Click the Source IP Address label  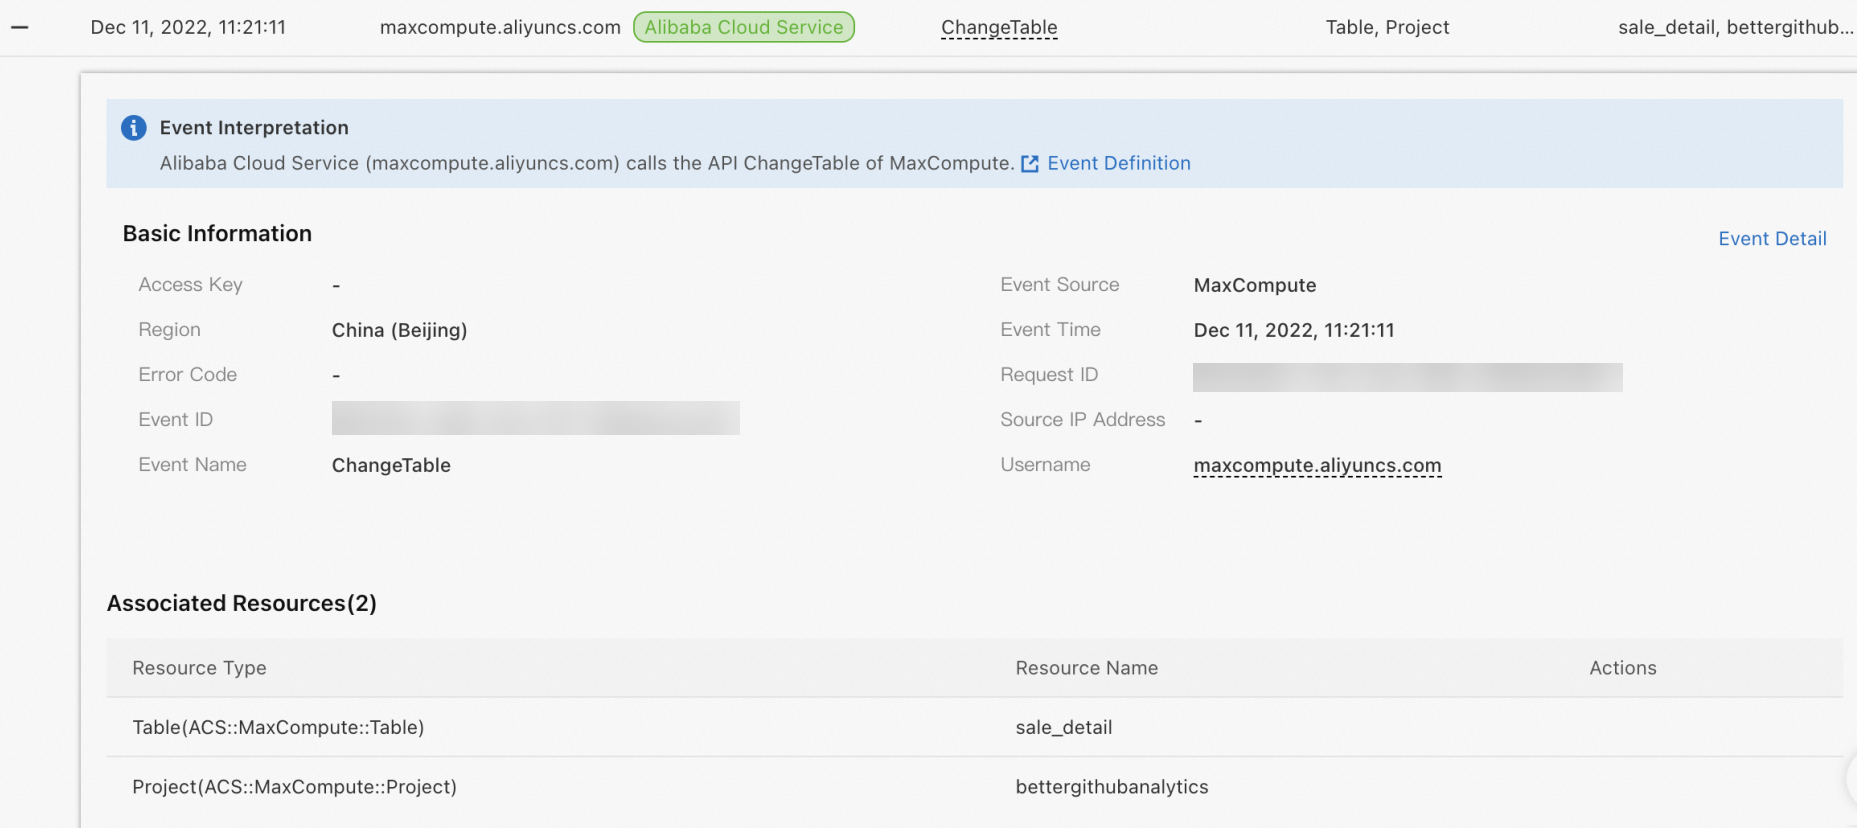pyautogui.click(x=1083, y=419)
